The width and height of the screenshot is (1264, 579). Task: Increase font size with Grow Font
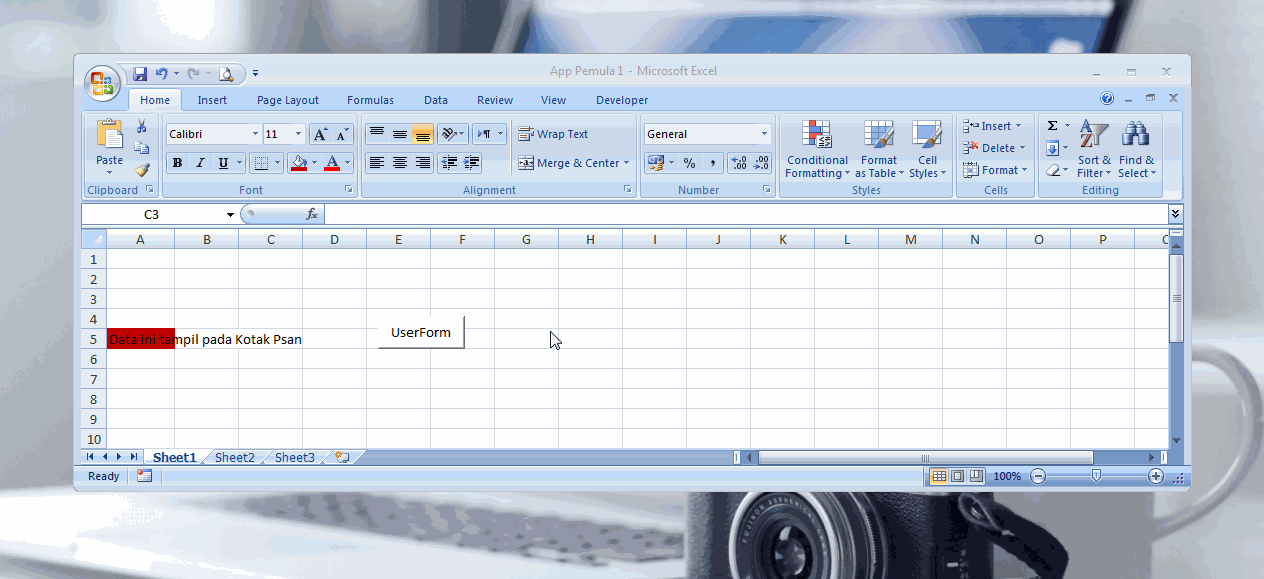point(320,134)
